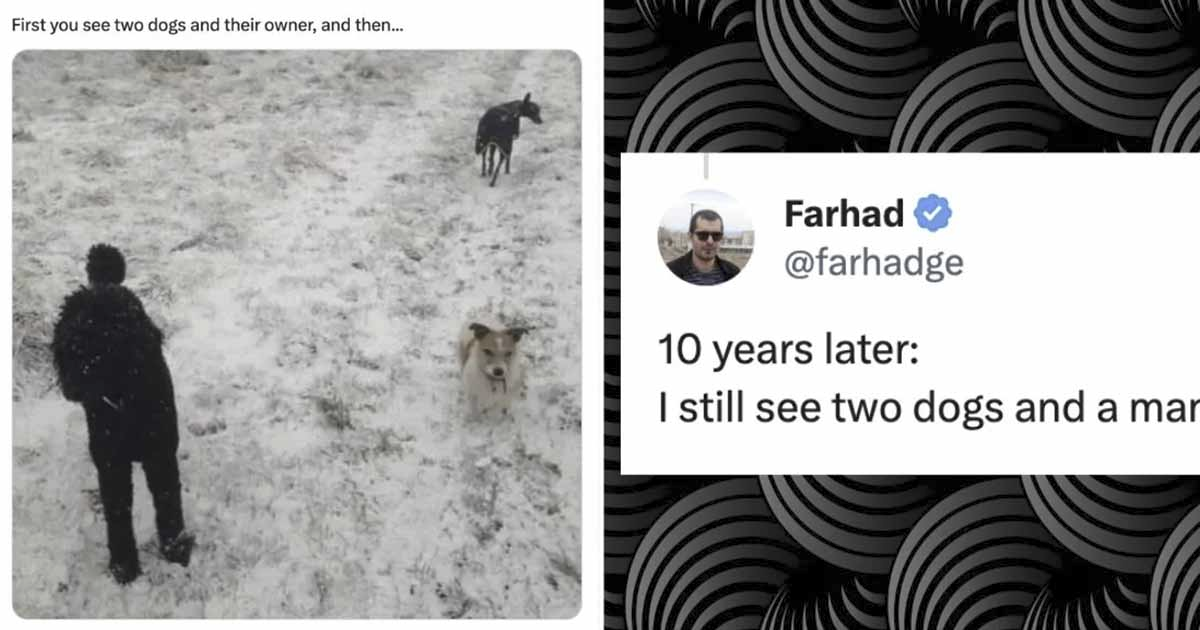1200x630 pixels.
Task: Click the tan dog running toward camera
Action: (x=490, y=366)
